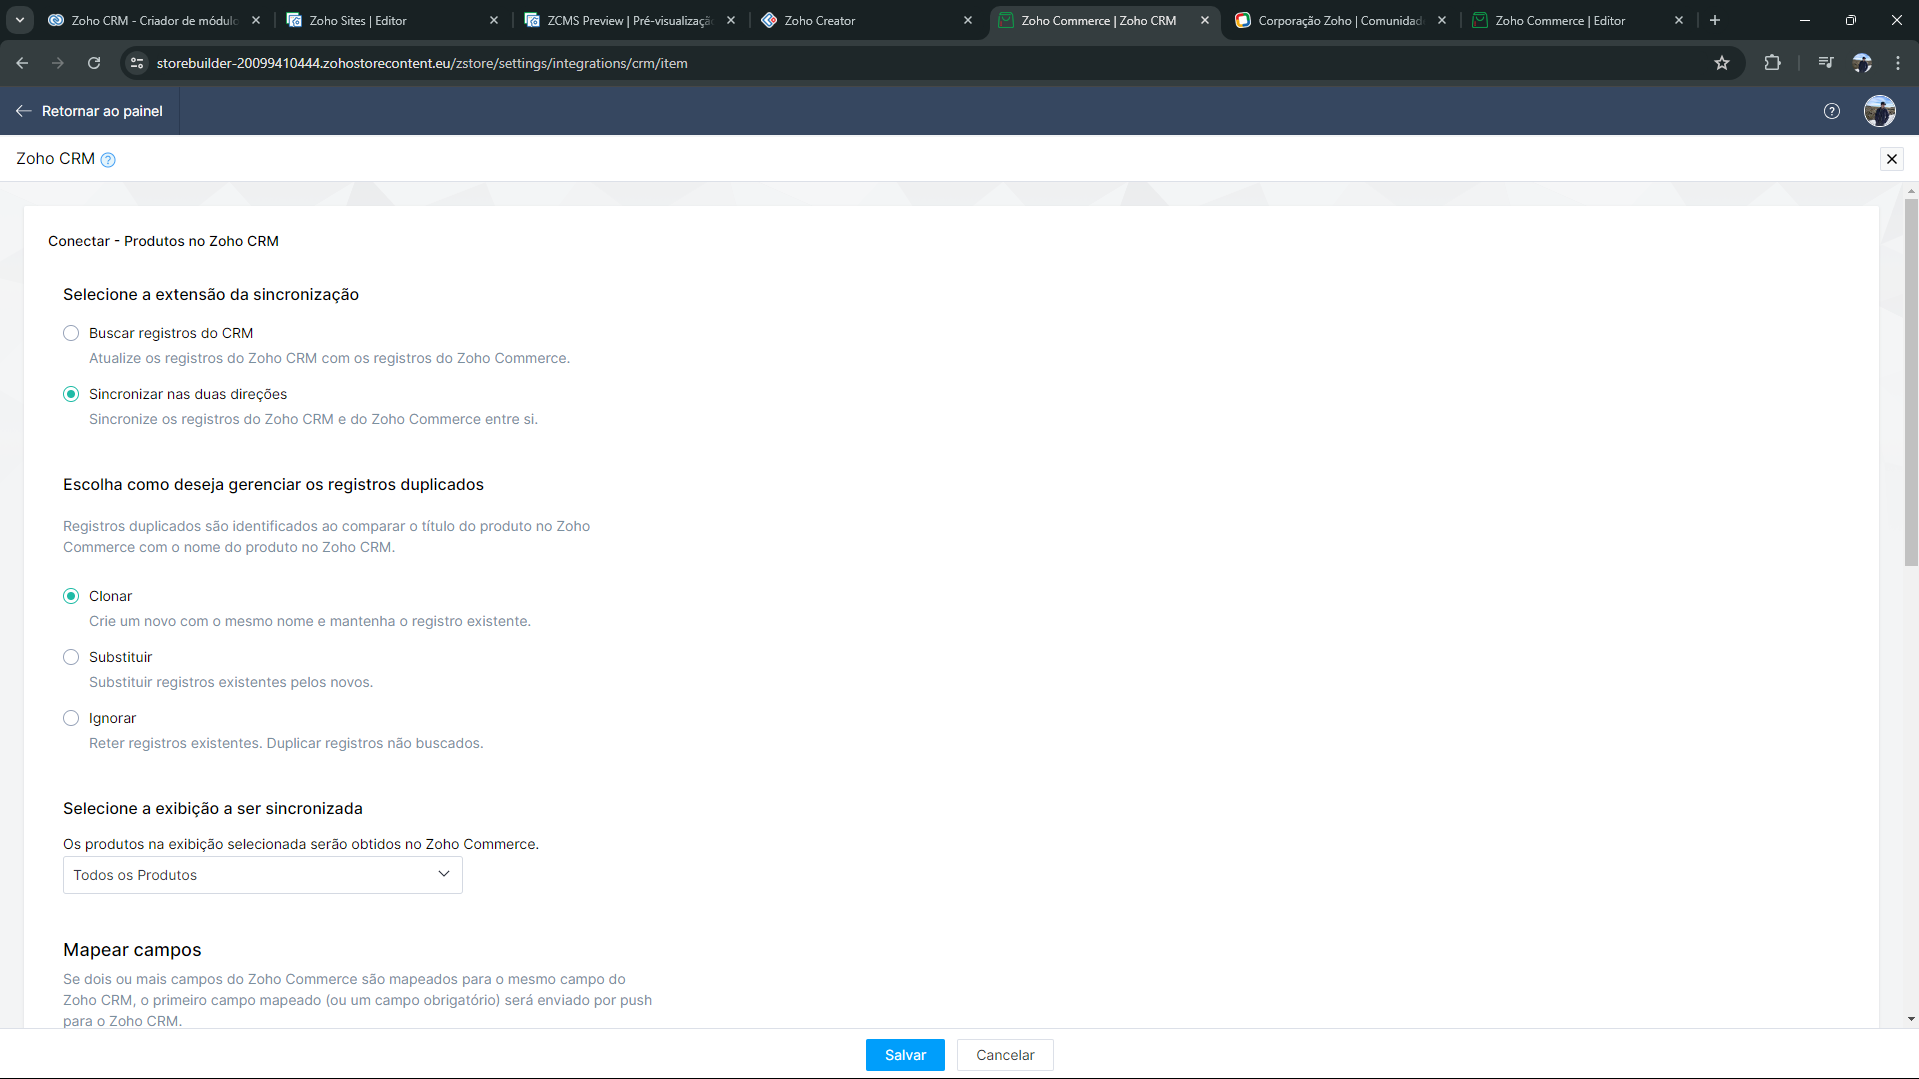The image size is (1919, 1079).
Task: Switch to 'Zoho Sites | Editor' tab
Action: (x=392, y=20)
